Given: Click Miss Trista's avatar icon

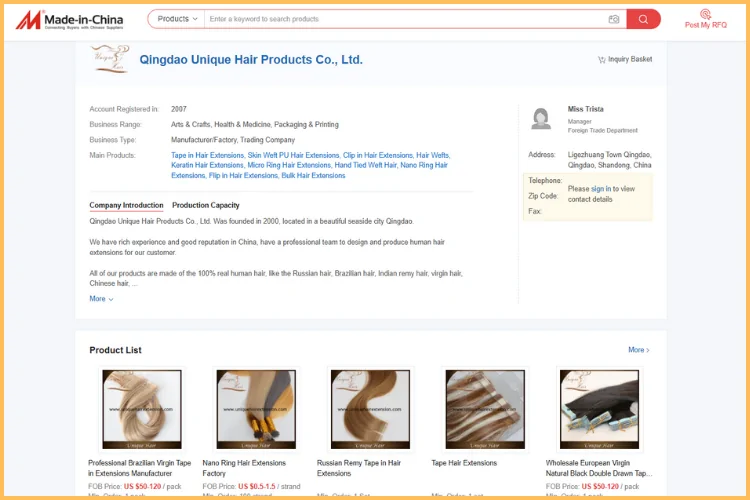Looking at the screenshot, I should pyautogui.click(x=541, y=119).
